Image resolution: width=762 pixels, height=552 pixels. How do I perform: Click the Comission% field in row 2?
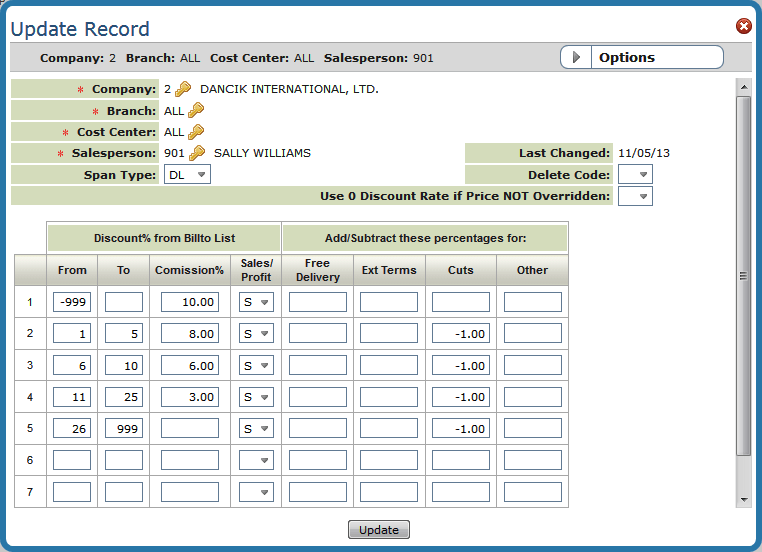click(x=189, y=334)
